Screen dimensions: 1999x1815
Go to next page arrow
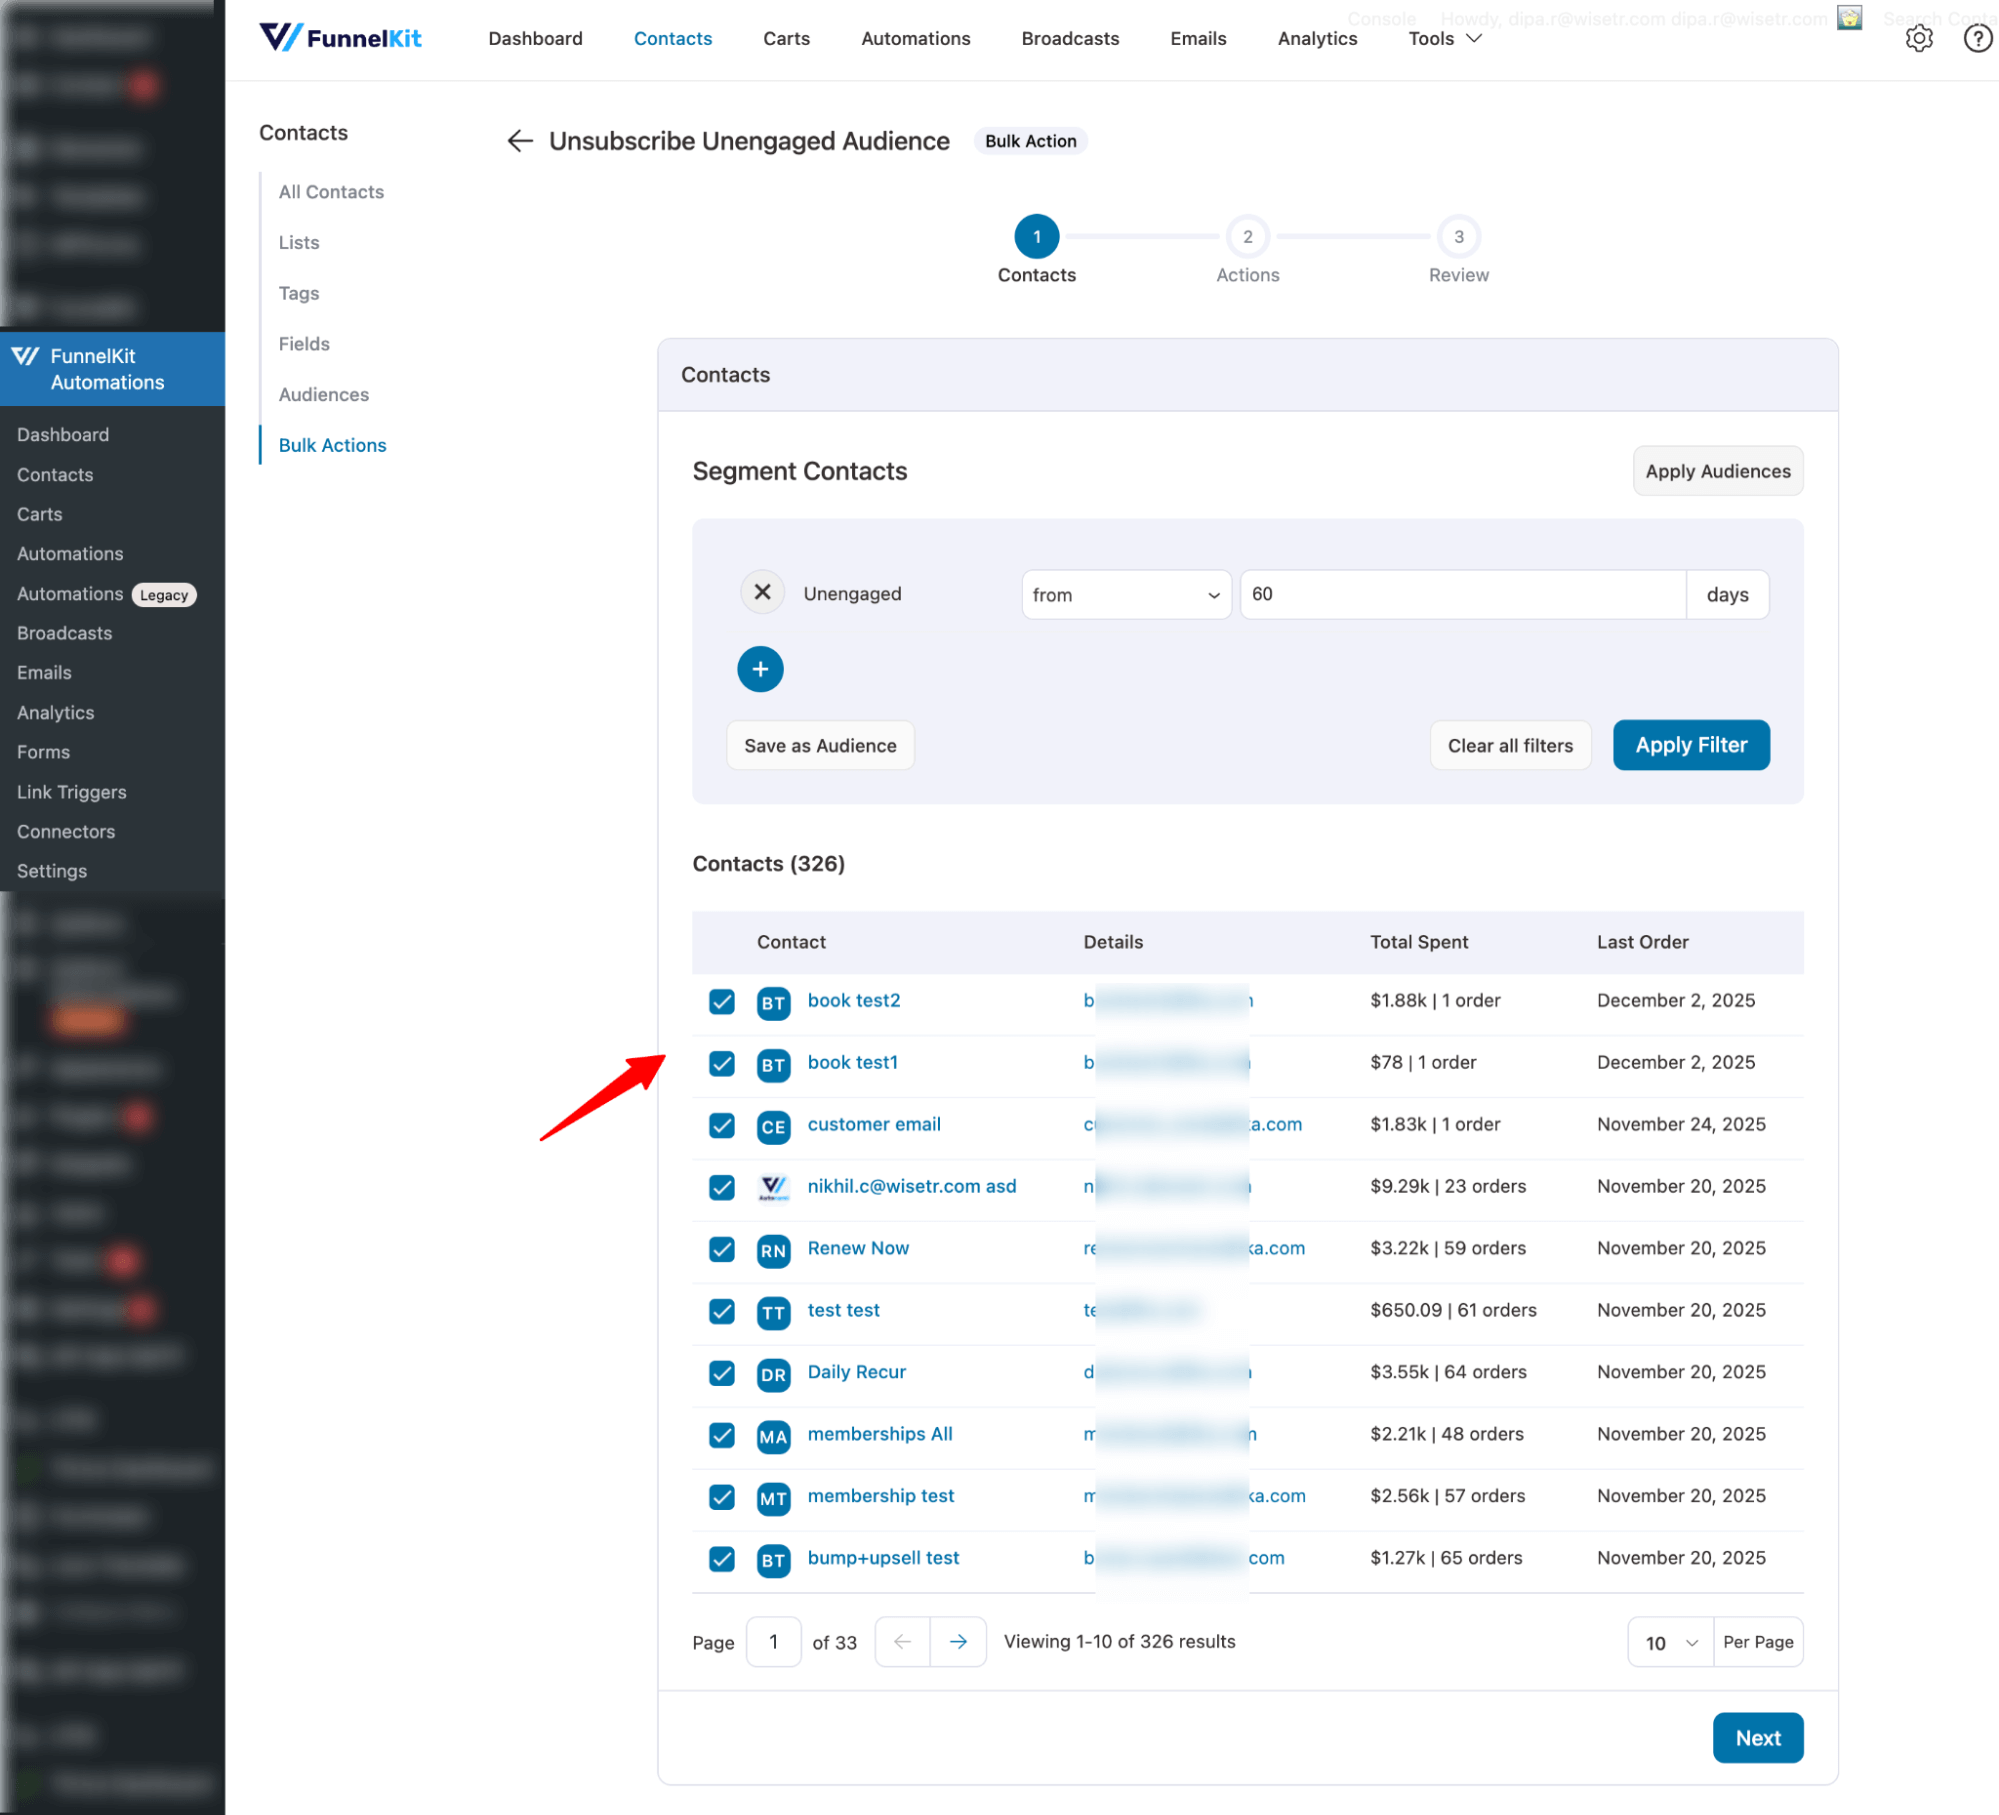tap(958, 1642)
